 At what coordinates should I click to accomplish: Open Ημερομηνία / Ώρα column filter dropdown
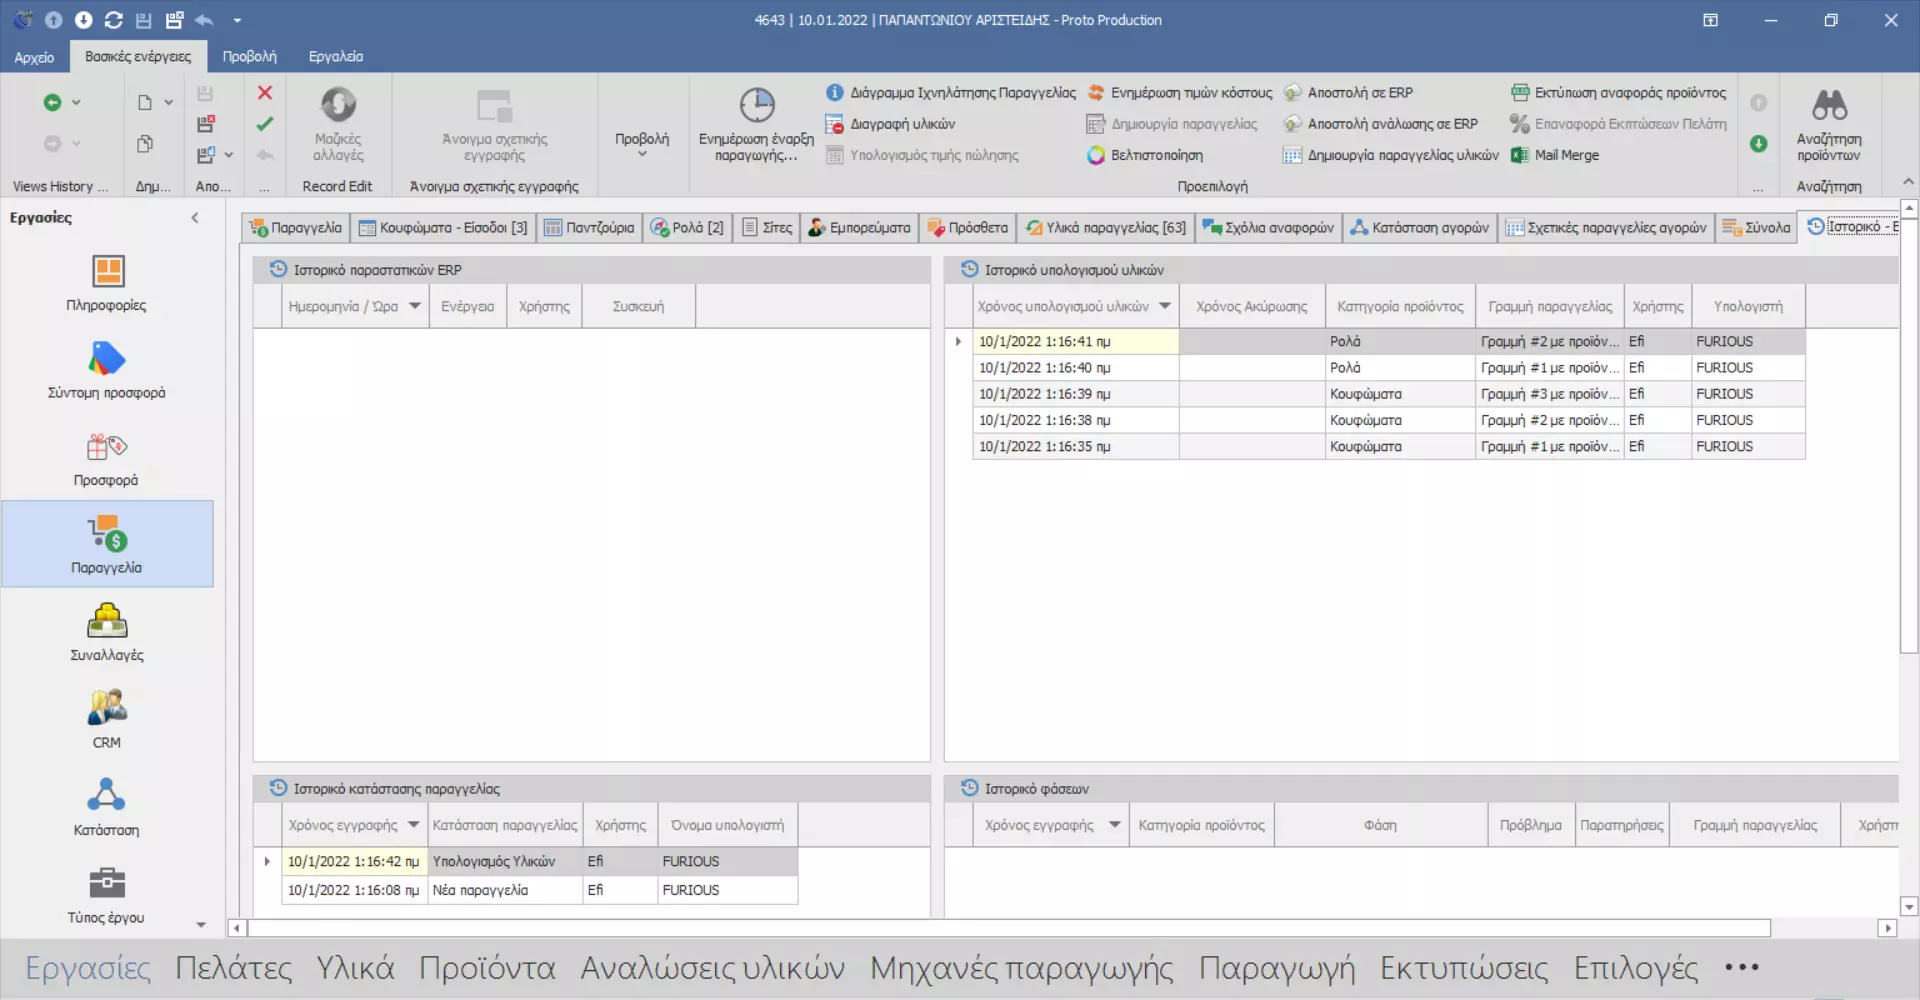414,306
